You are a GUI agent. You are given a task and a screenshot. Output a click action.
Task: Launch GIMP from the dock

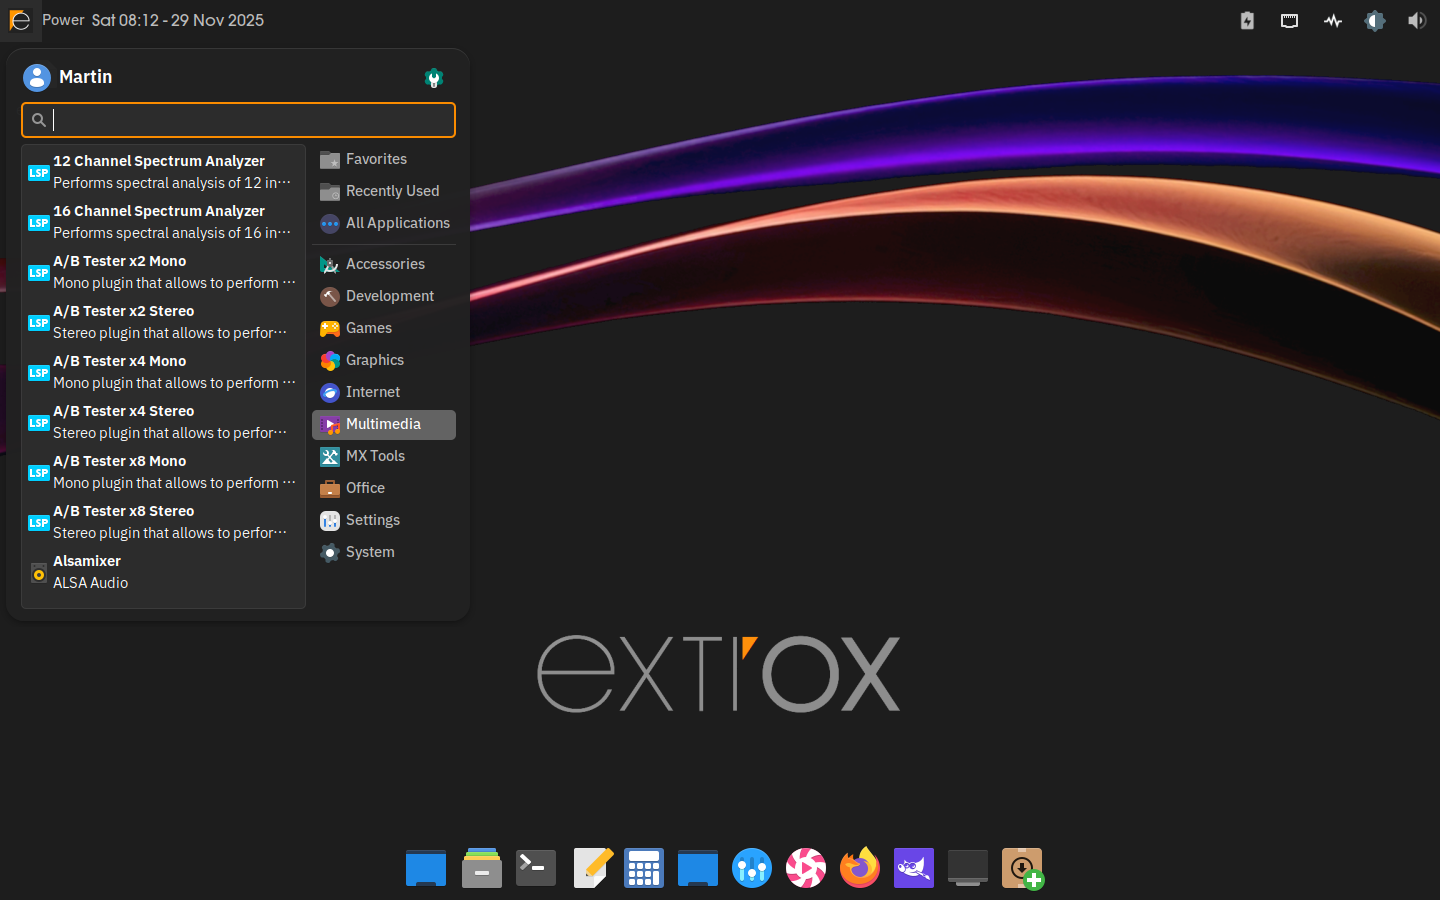pyautogui.click(x=913, y=868)
